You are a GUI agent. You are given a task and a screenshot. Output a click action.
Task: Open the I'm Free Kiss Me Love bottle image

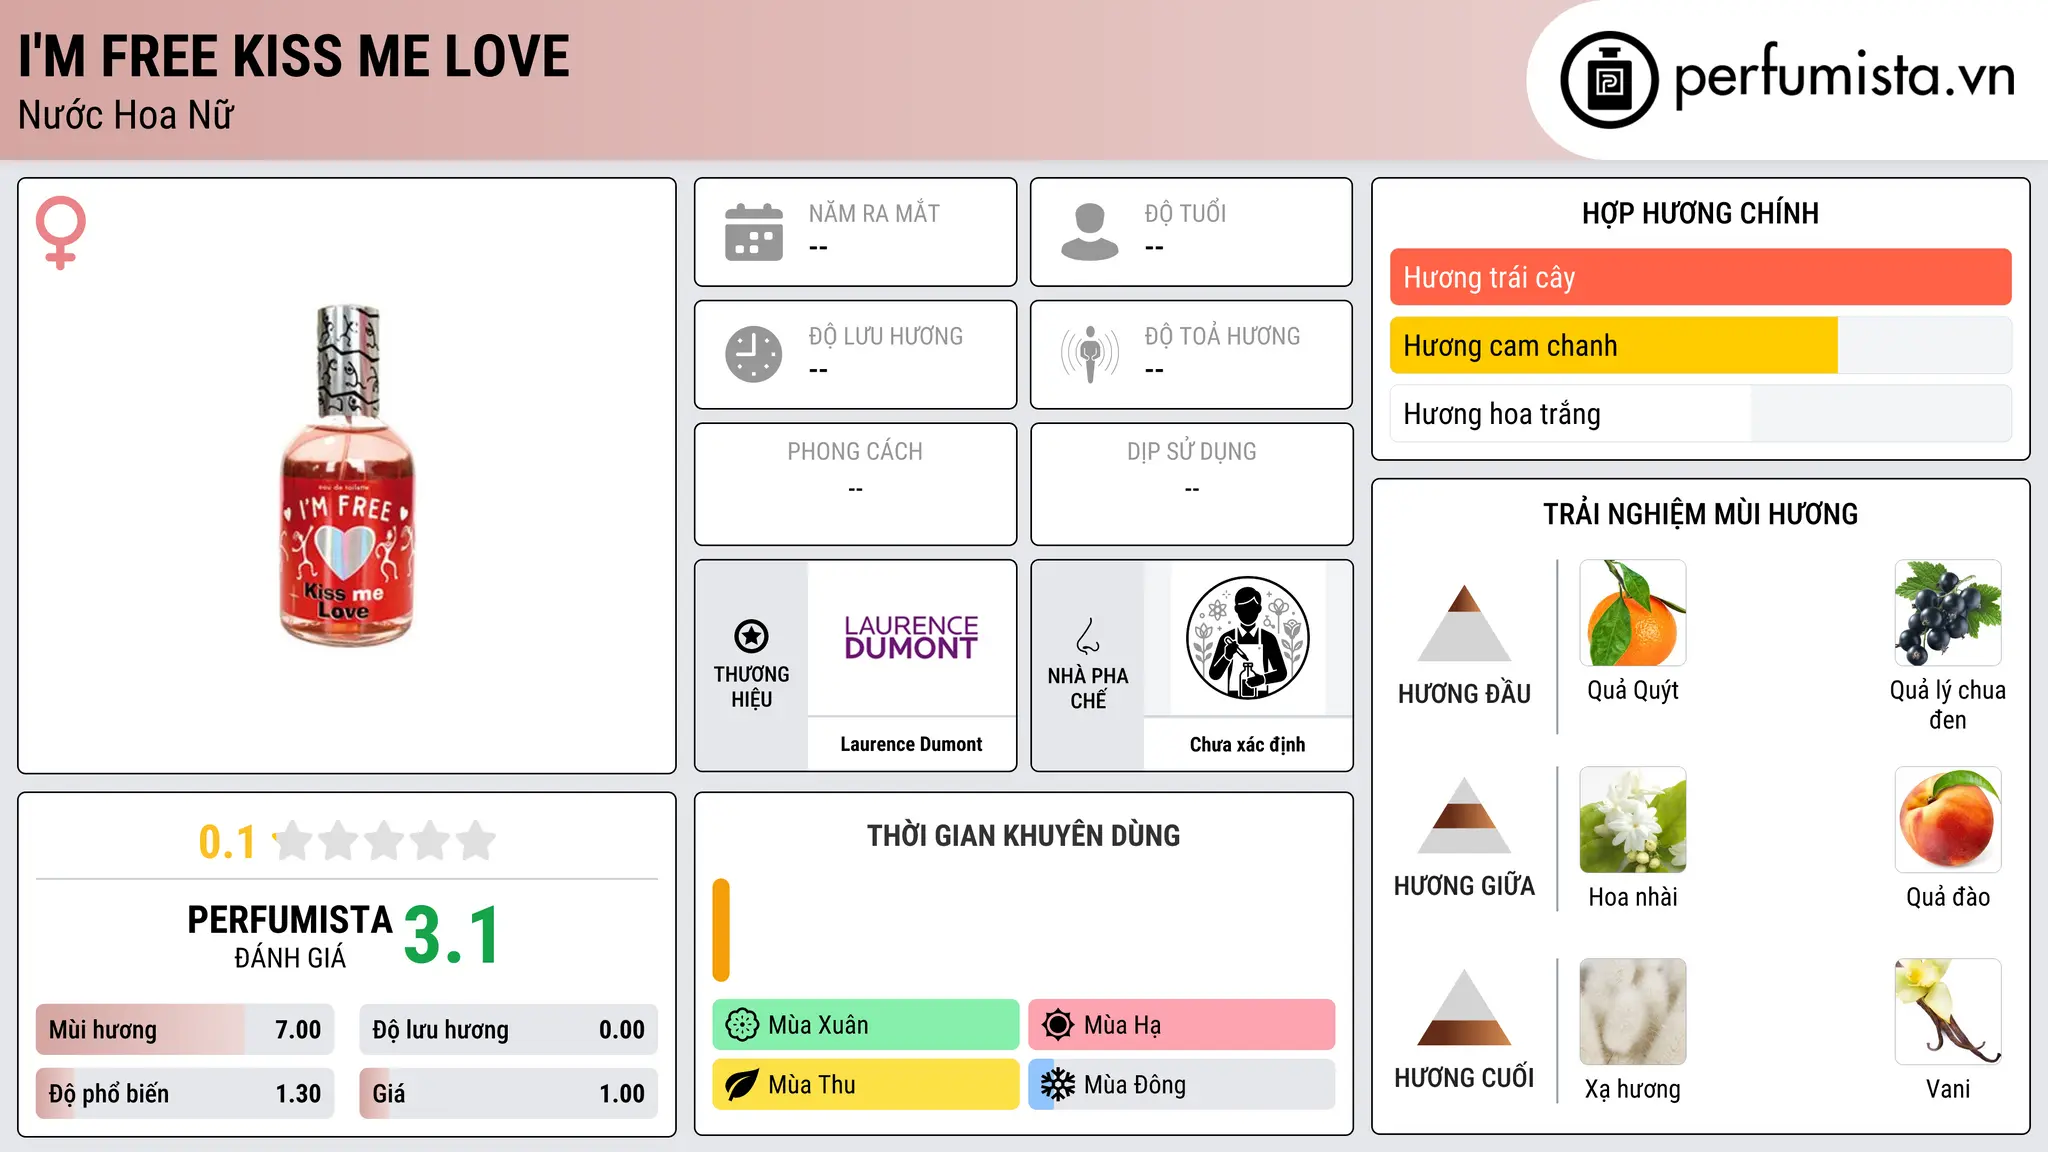[x=346, y=475]
